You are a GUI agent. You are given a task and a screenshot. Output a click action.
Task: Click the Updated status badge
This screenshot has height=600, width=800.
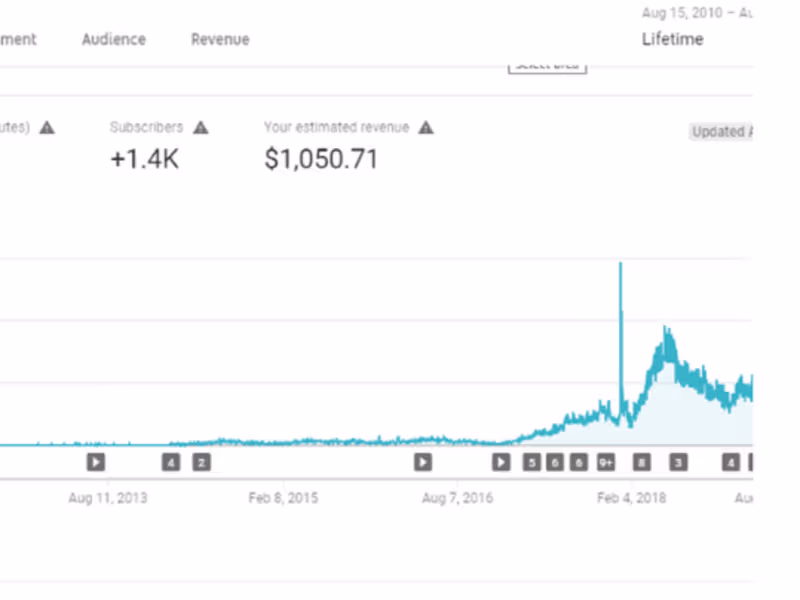[719, 132]
